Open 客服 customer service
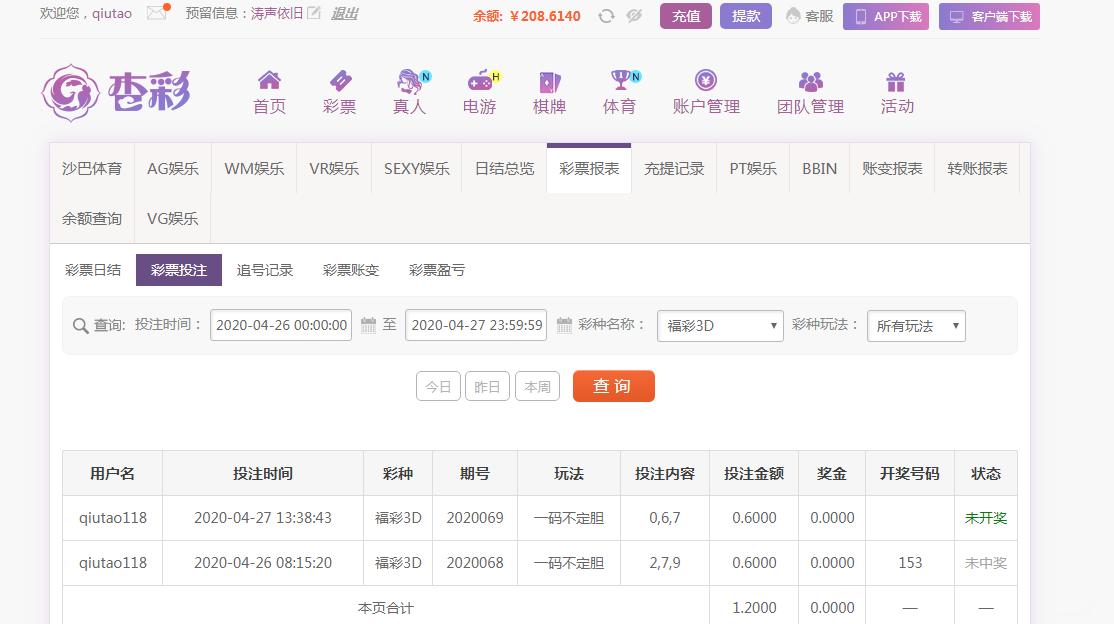 810,16
